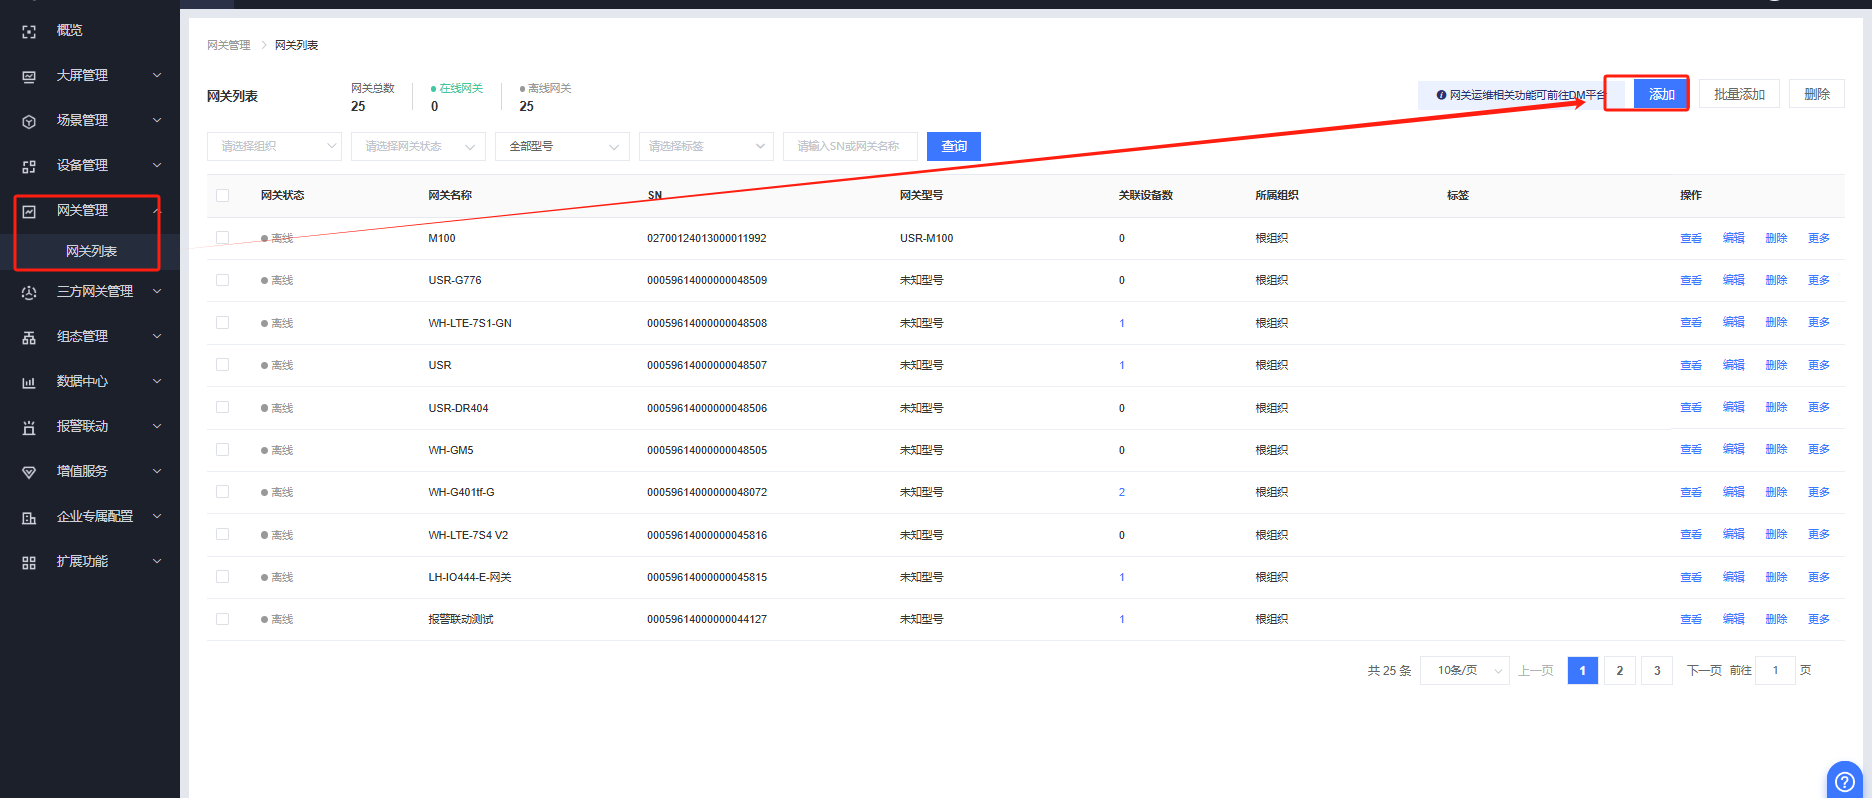The image size is (1872, 798).
Task: Click the Overview (概览) sidebar icon
Action: click(29, 32)
